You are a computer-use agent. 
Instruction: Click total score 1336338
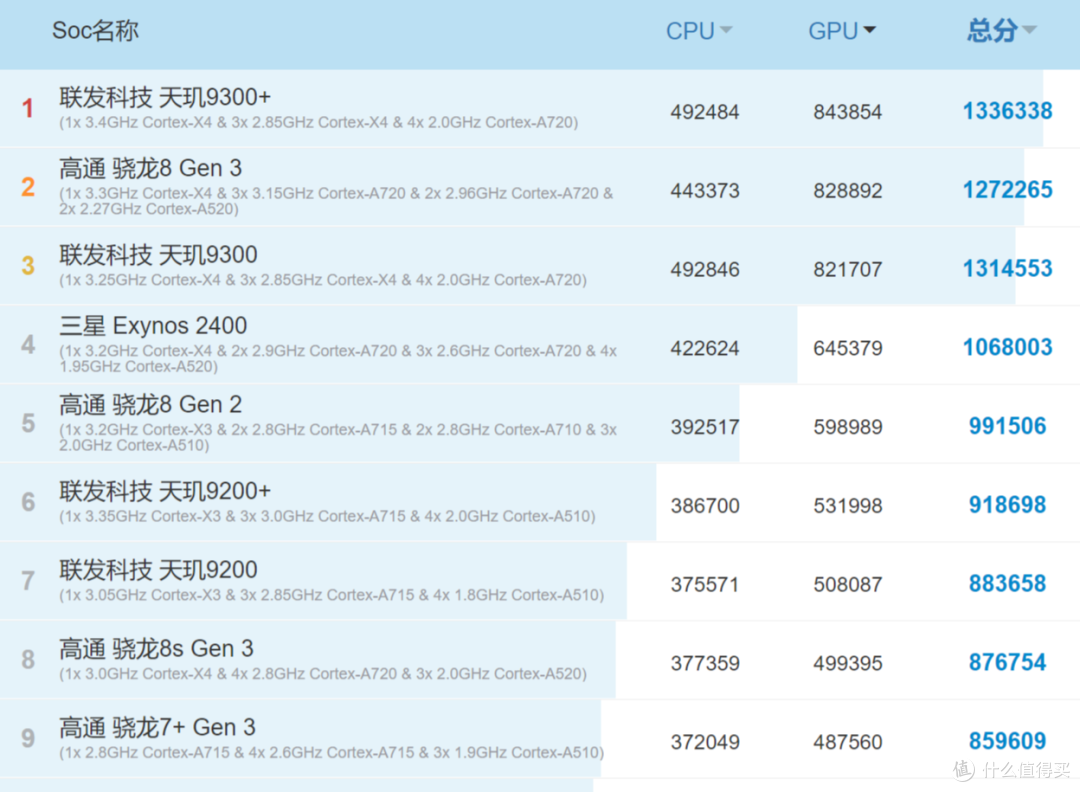click(x=1007, y=111)
